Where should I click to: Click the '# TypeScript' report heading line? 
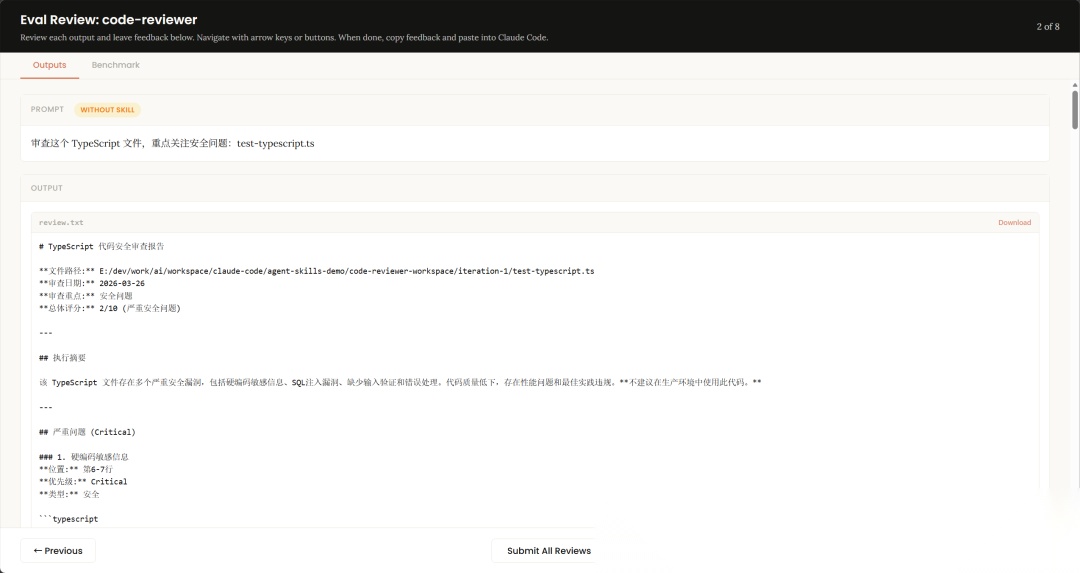(102, 246)
